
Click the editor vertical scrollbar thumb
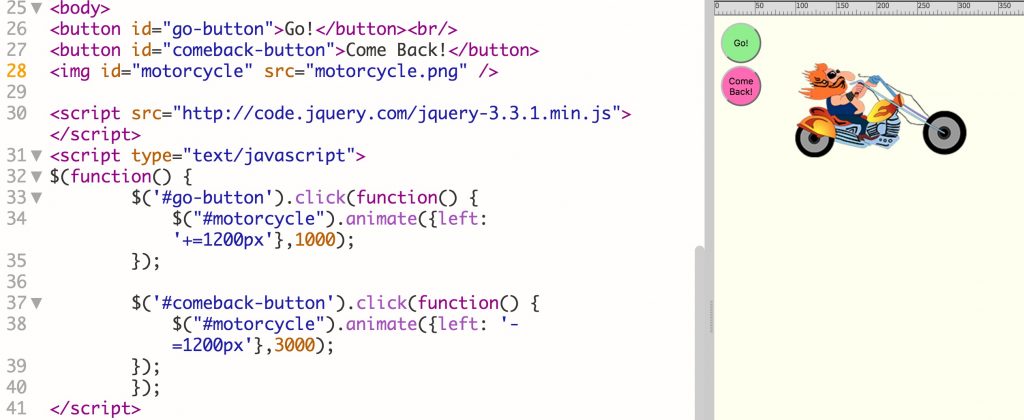(x=699, y=333)
